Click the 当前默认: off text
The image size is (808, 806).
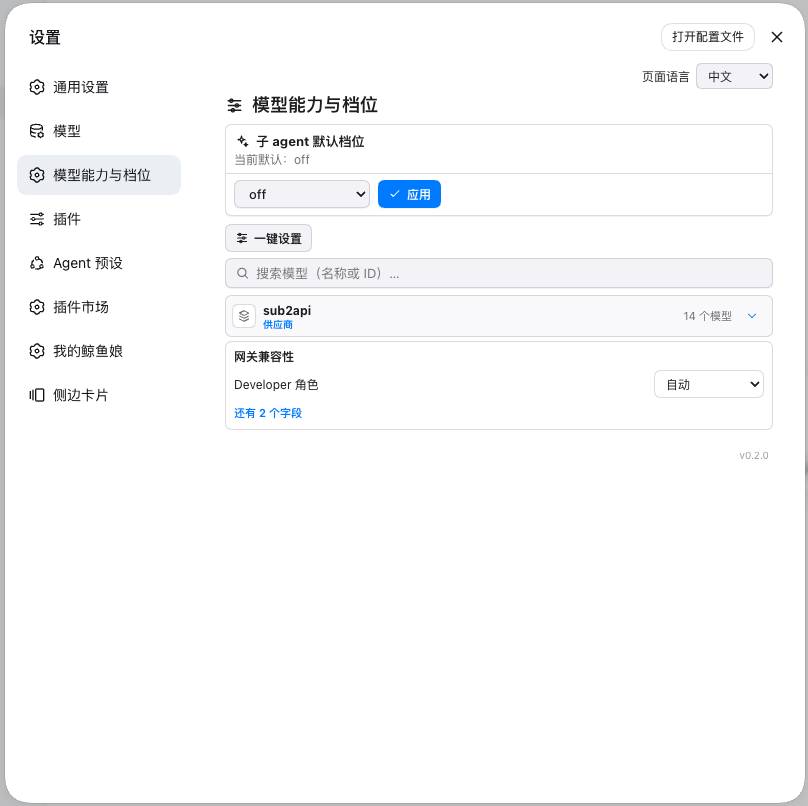[272, 160]
